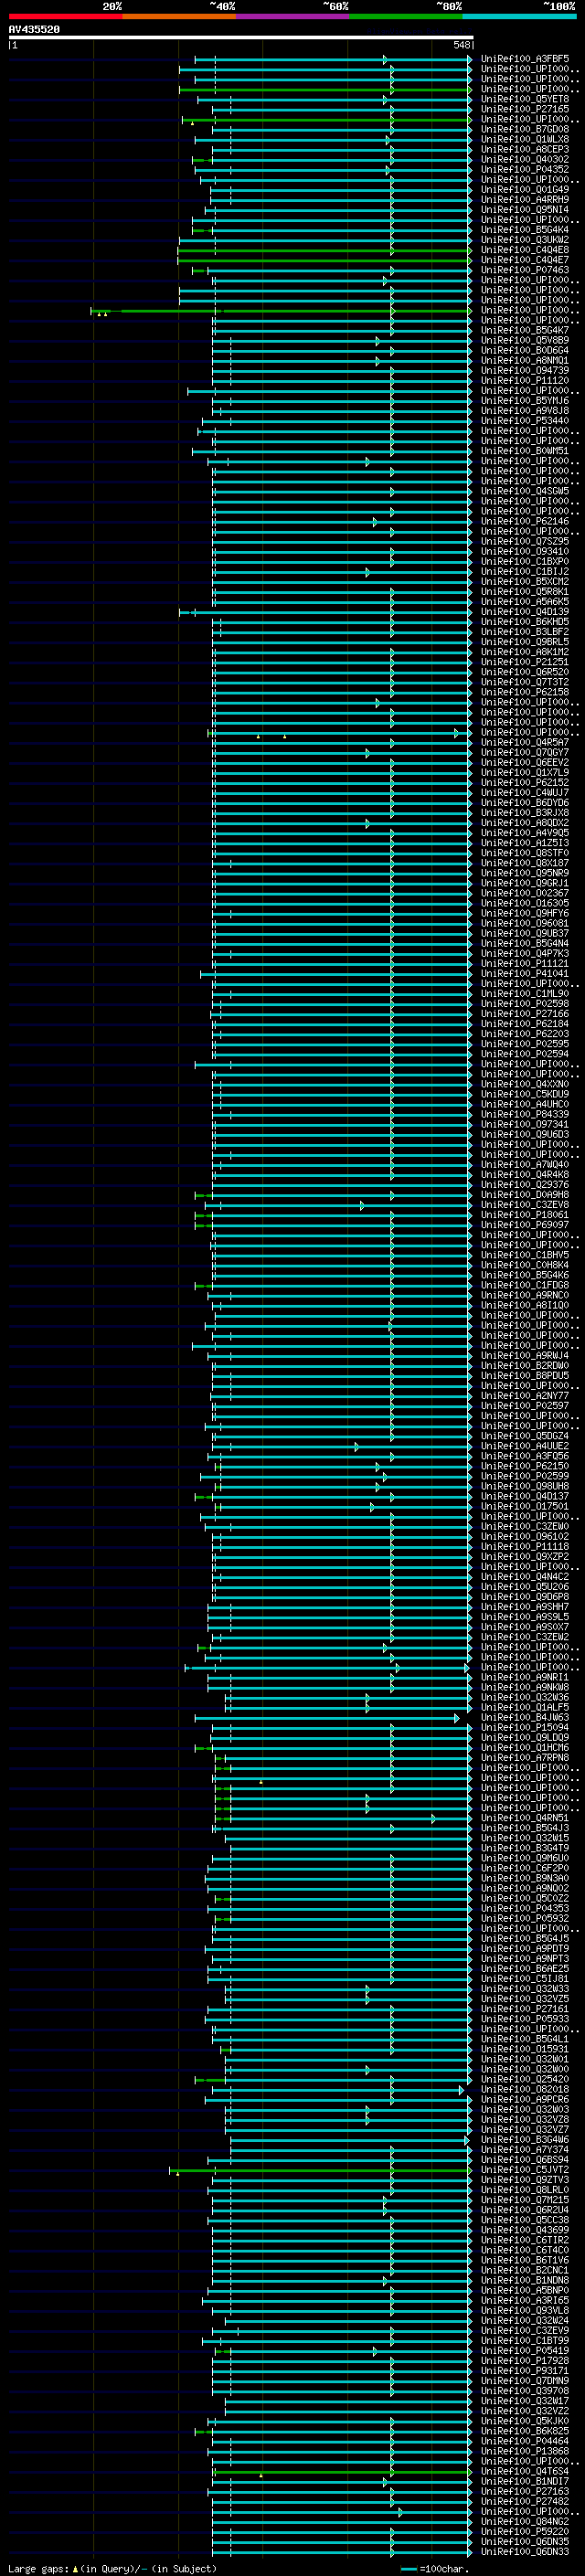Click the label UniRef100_P41041
Screen dimensions: 585x2576
pyautogui.click(x=524, y=974)
